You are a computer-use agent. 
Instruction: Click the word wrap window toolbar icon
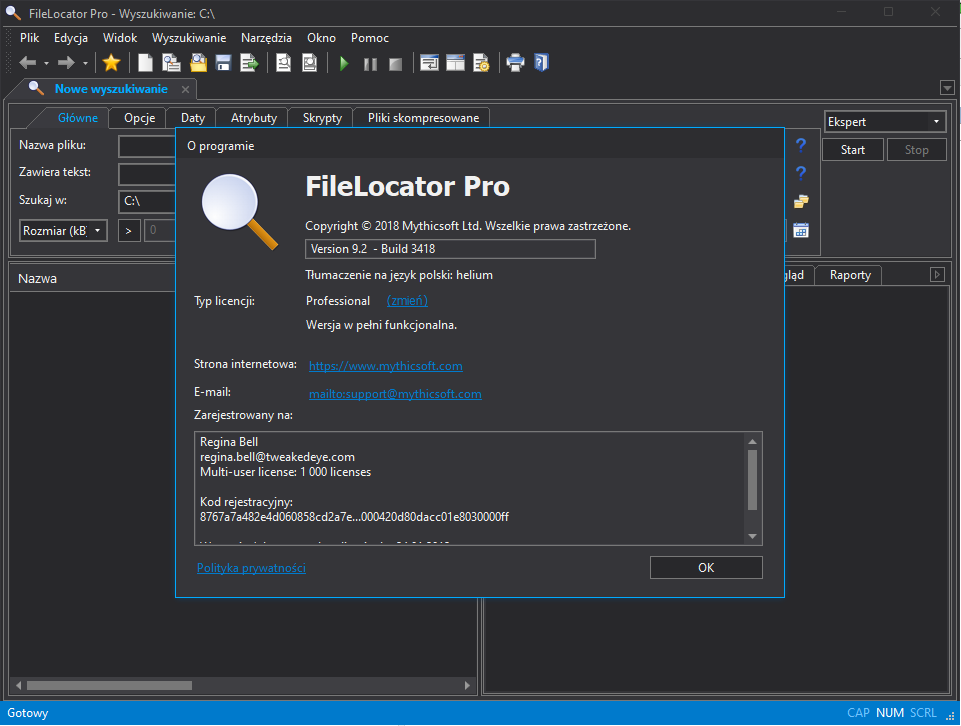point(429,62)
